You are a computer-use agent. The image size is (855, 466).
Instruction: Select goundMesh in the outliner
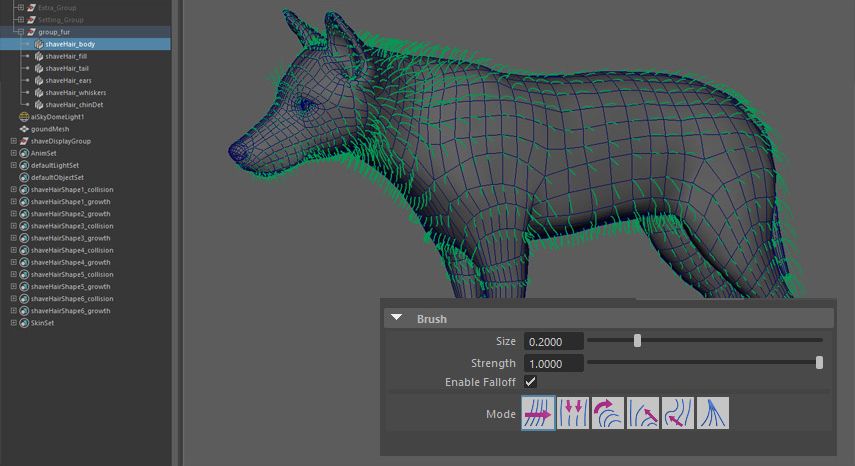[51, 129]
